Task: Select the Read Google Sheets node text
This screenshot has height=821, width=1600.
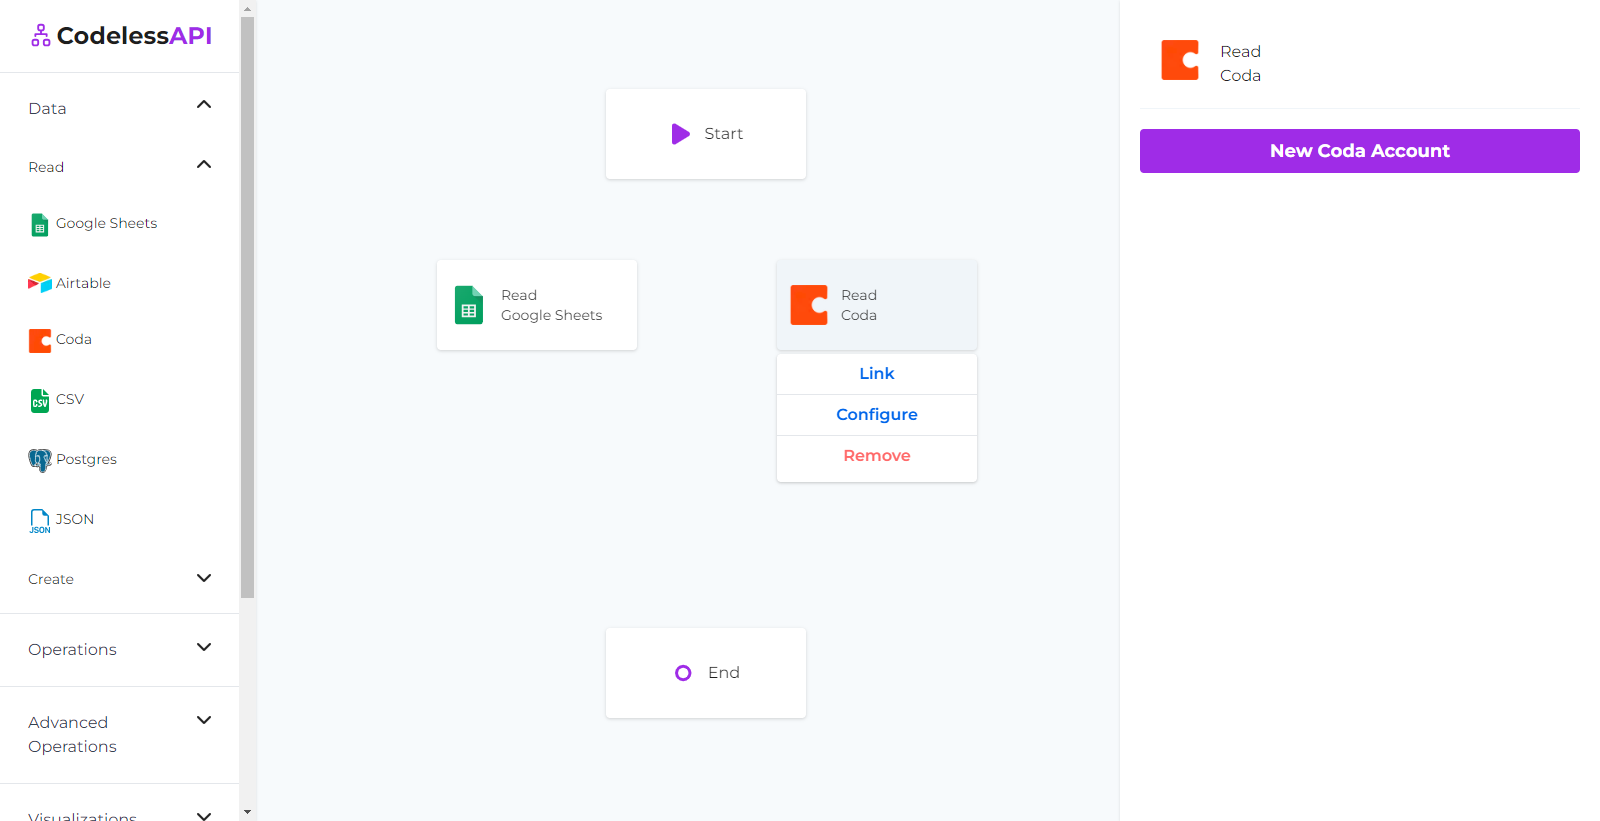Action: point(552,305)
